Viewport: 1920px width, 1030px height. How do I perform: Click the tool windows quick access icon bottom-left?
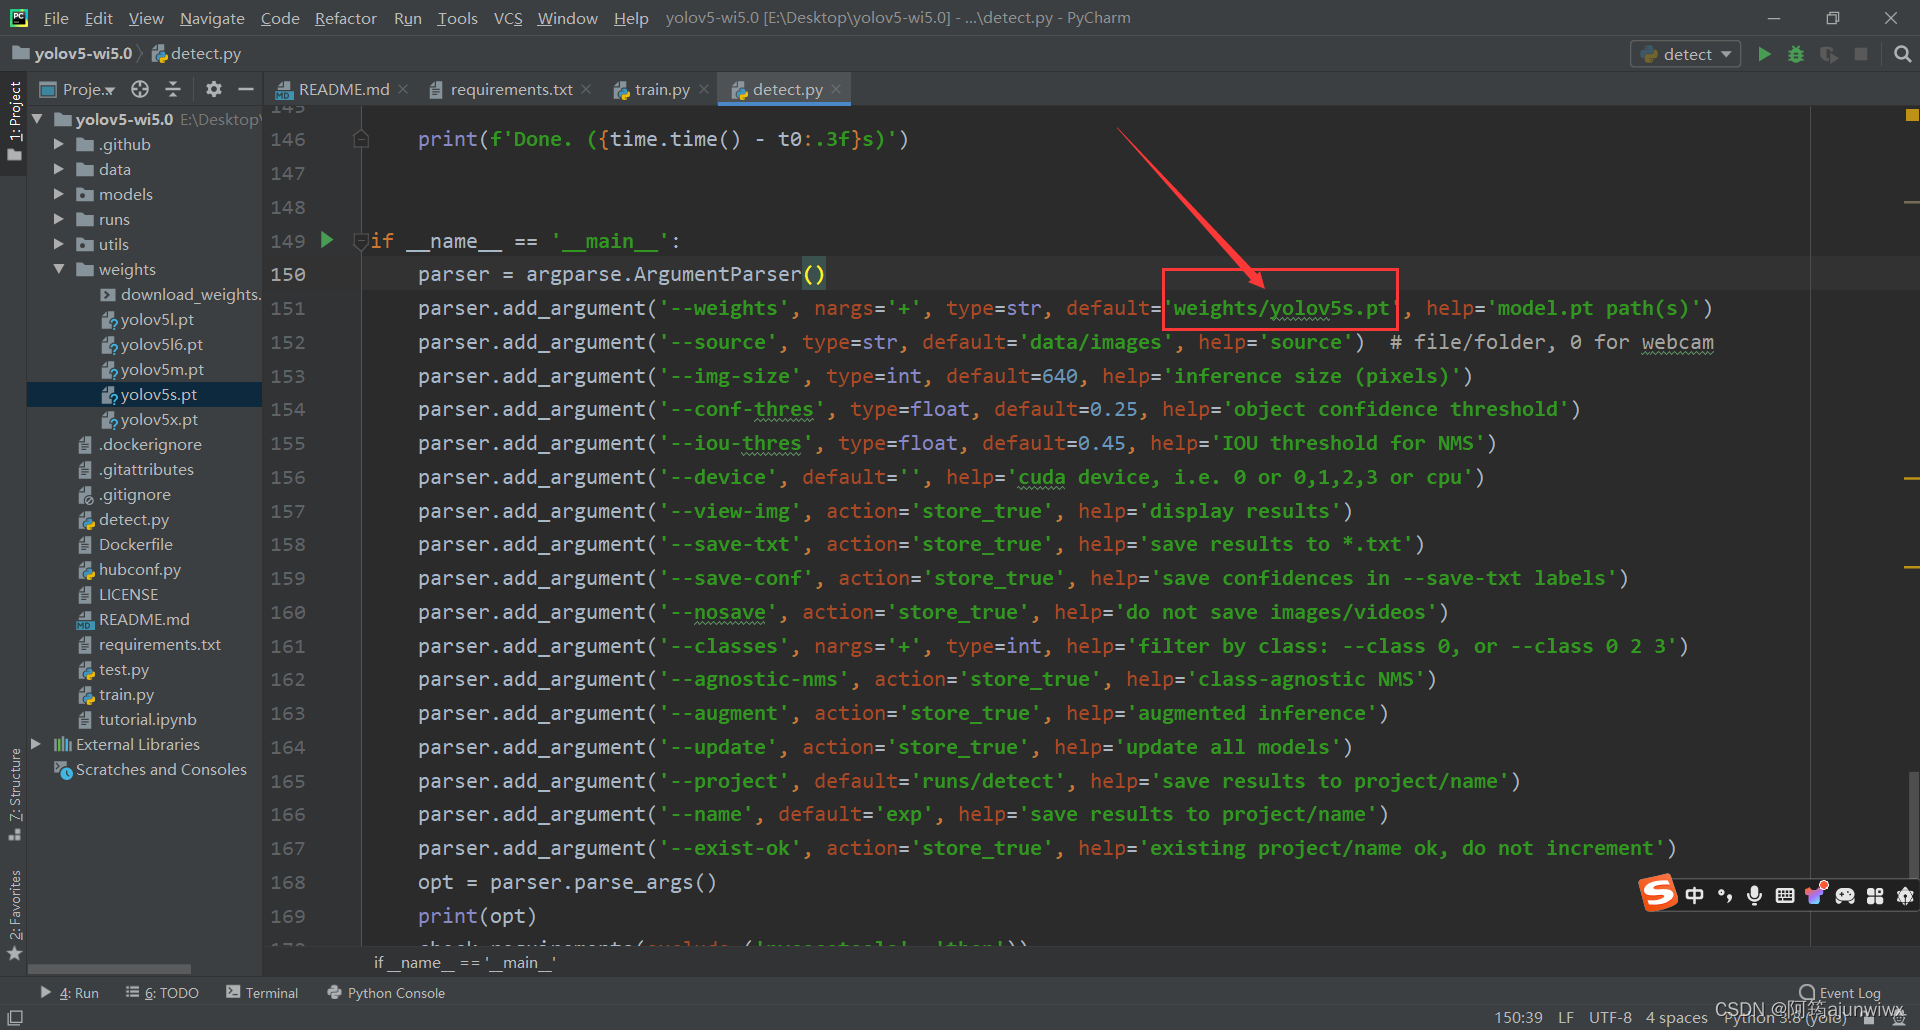15,1017
